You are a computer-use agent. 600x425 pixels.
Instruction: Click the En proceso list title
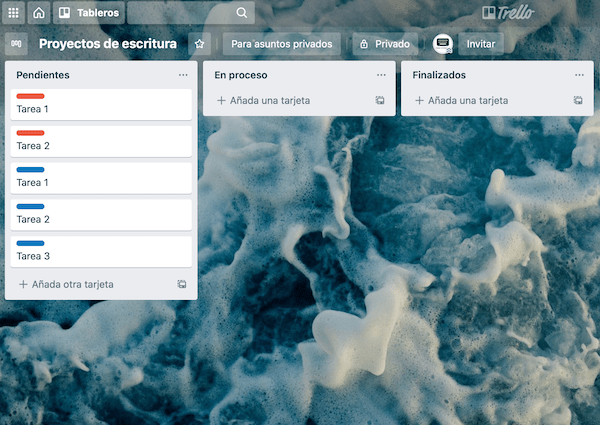click(x=241, y=75)
